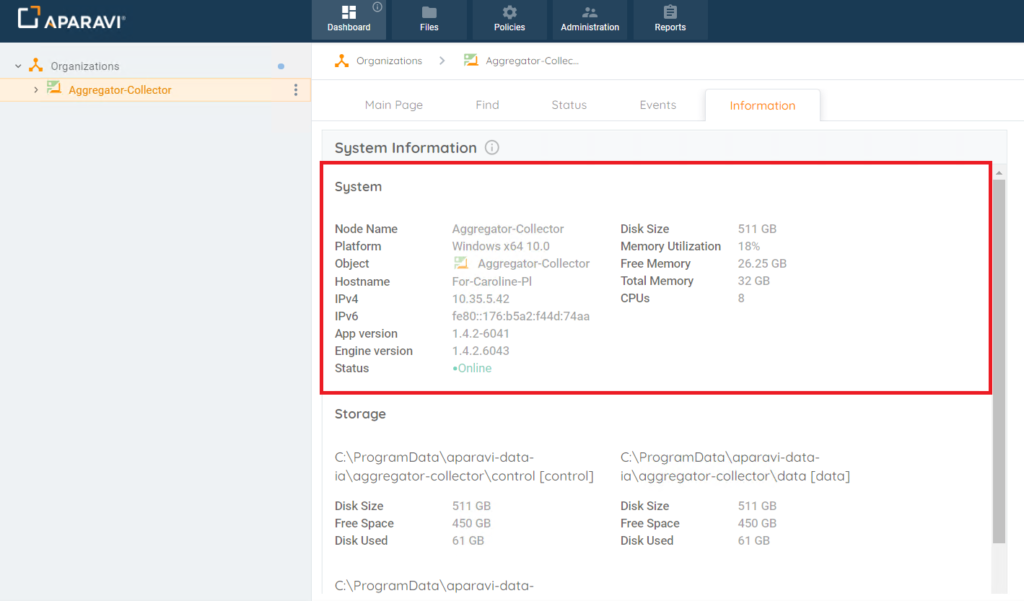Select the Information tab
This screenshot has width=1024, height=601.
point(762,106)
